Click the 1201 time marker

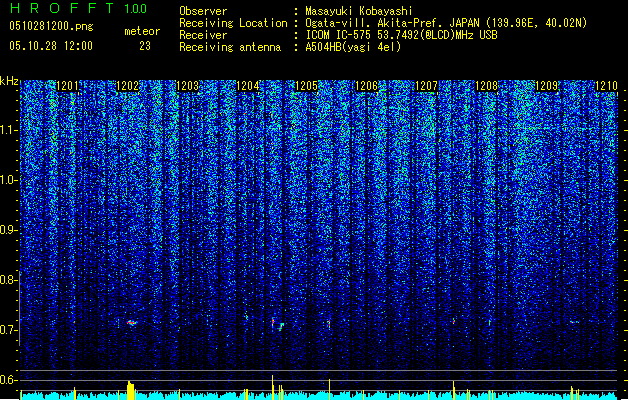(x=67, y=86)
